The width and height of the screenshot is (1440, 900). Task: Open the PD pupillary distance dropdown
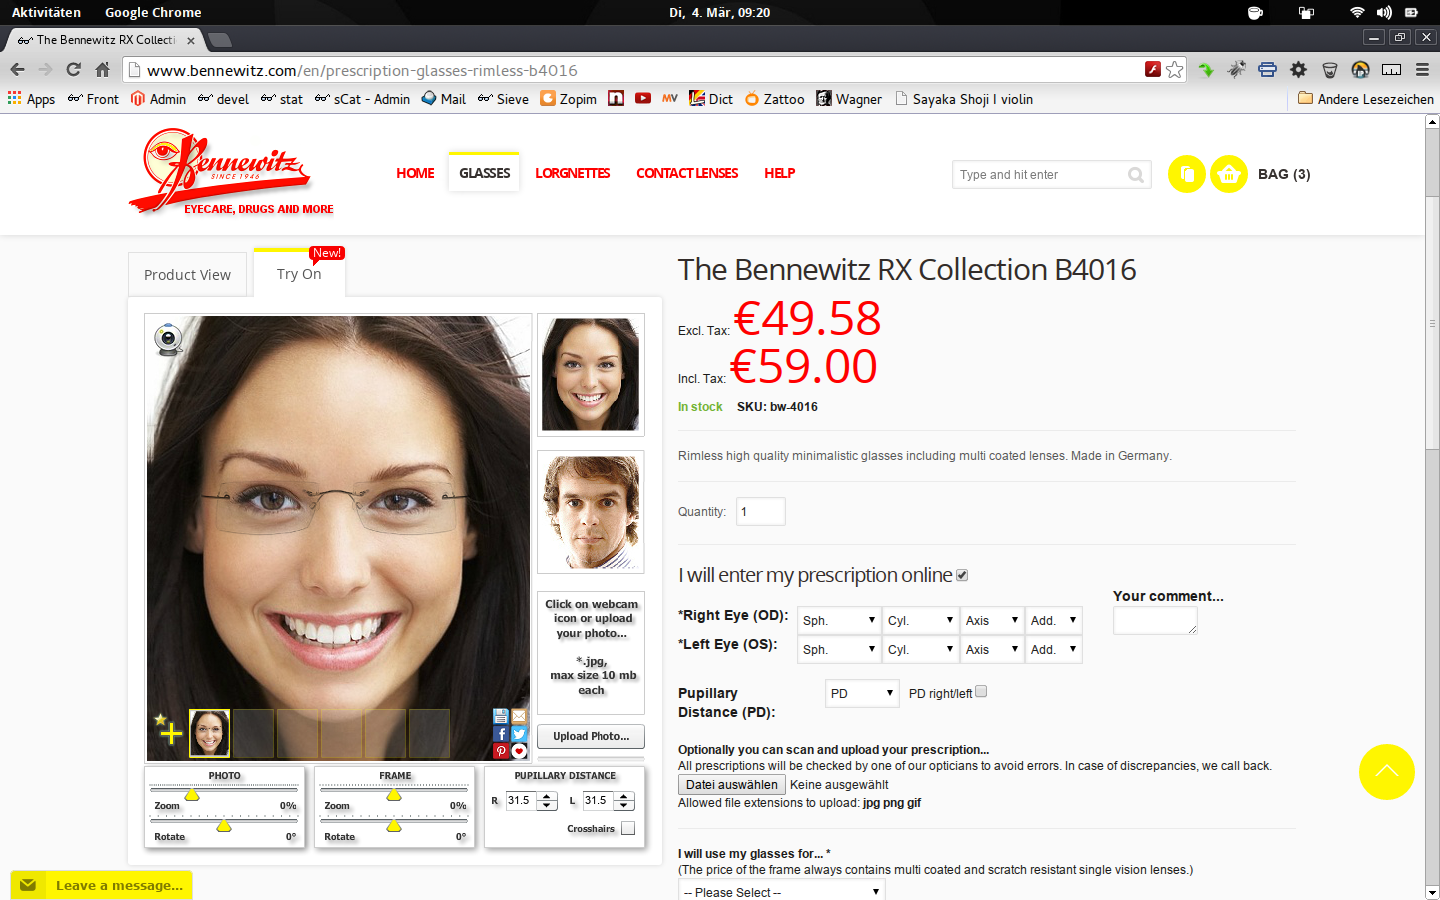point(861,693)
